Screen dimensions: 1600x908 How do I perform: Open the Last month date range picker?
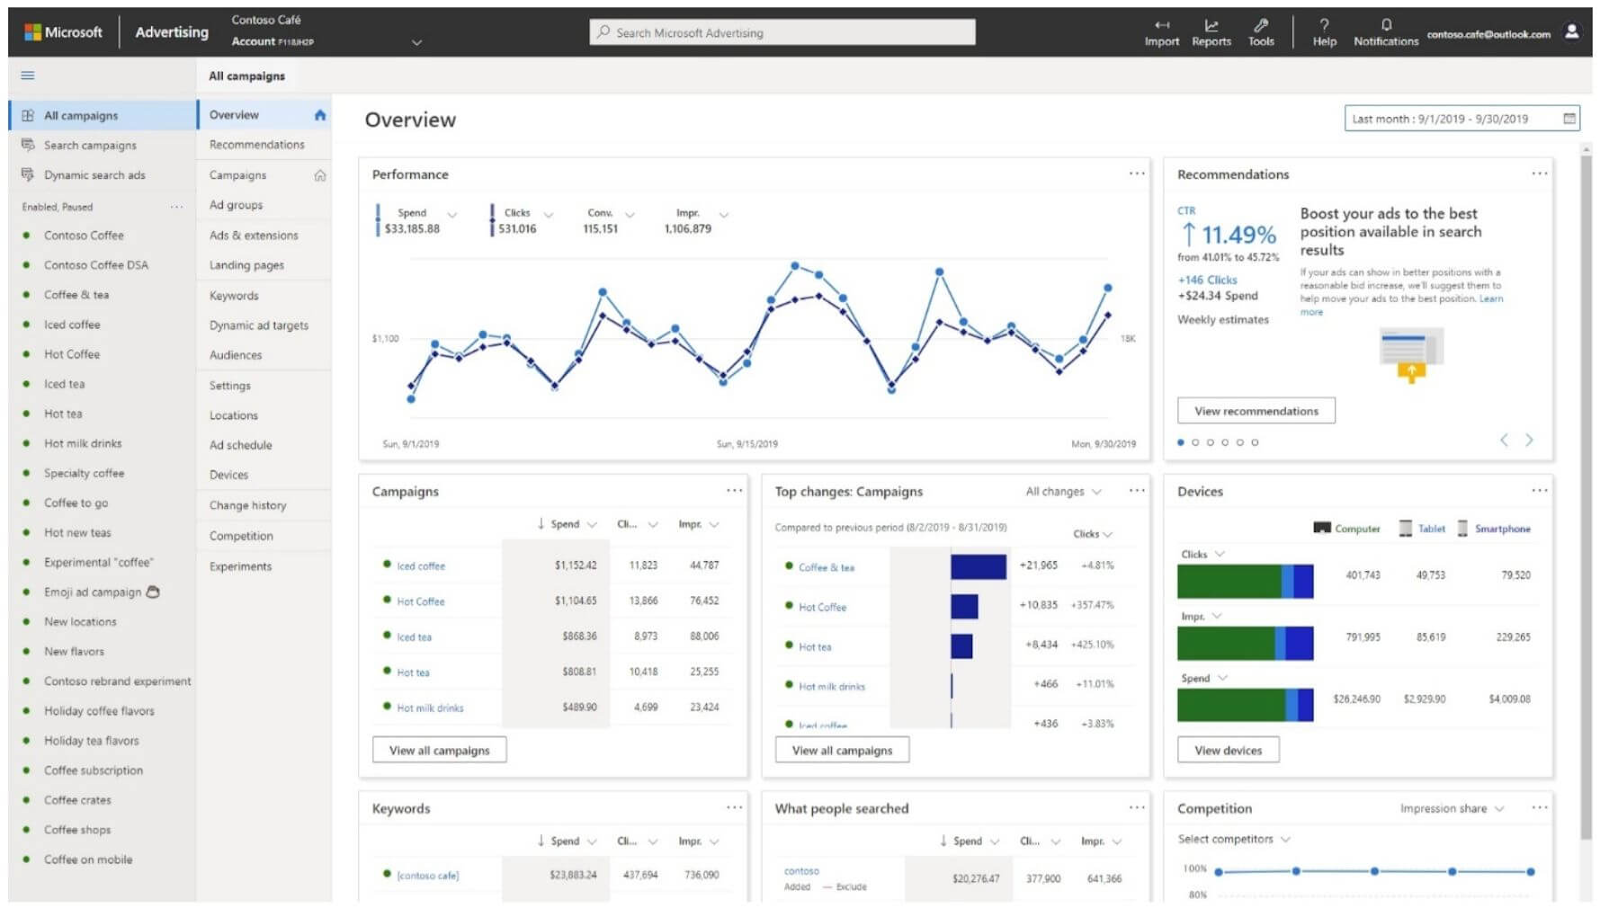1462,119
